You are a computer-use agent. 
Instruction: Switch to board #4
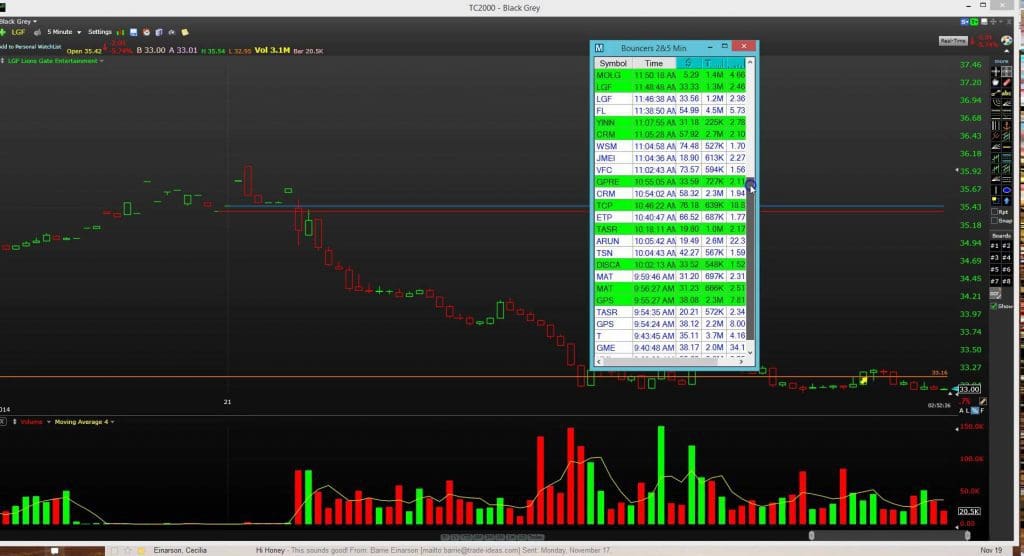(1006, 257)
